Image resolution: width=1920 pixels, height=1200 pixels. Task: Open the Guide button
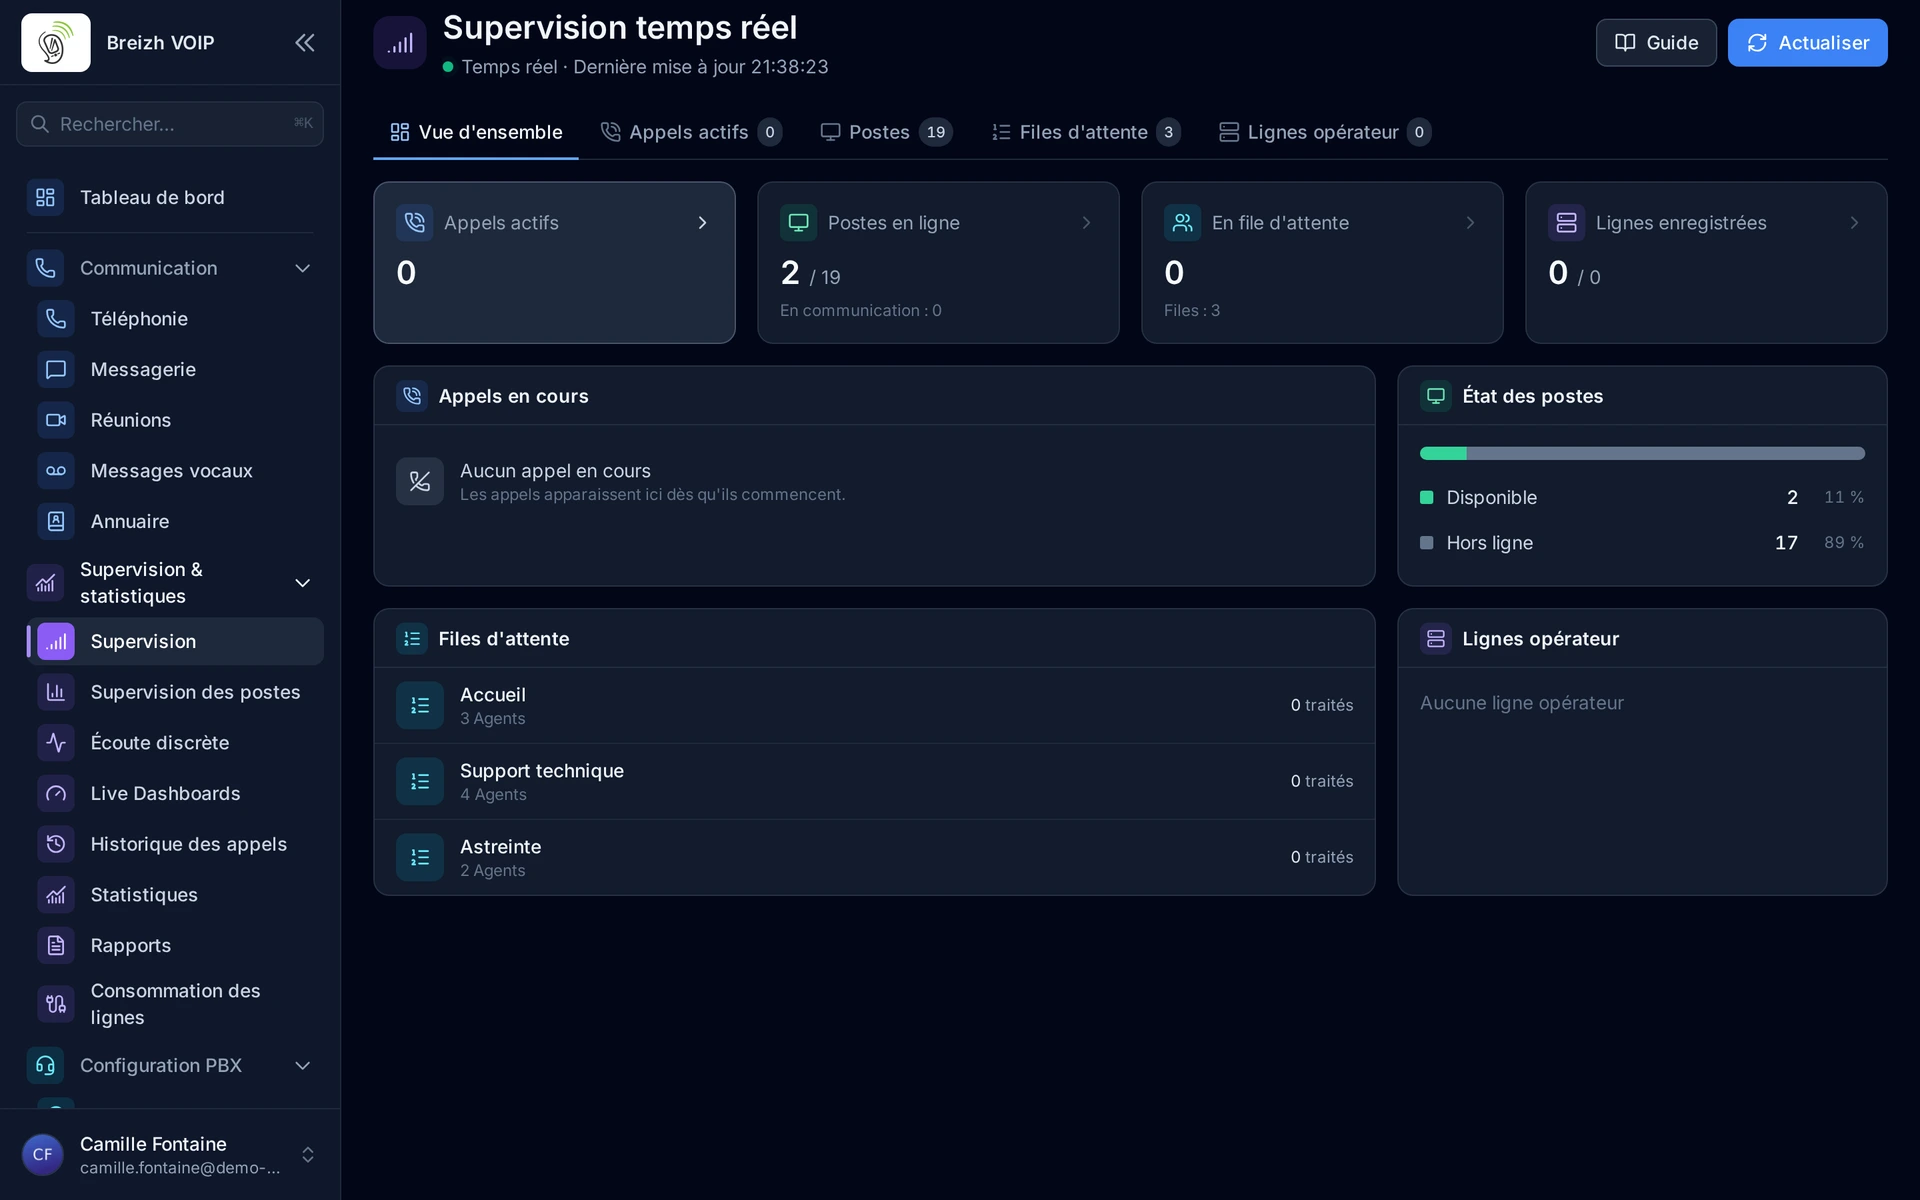[x=1656, y=43]
